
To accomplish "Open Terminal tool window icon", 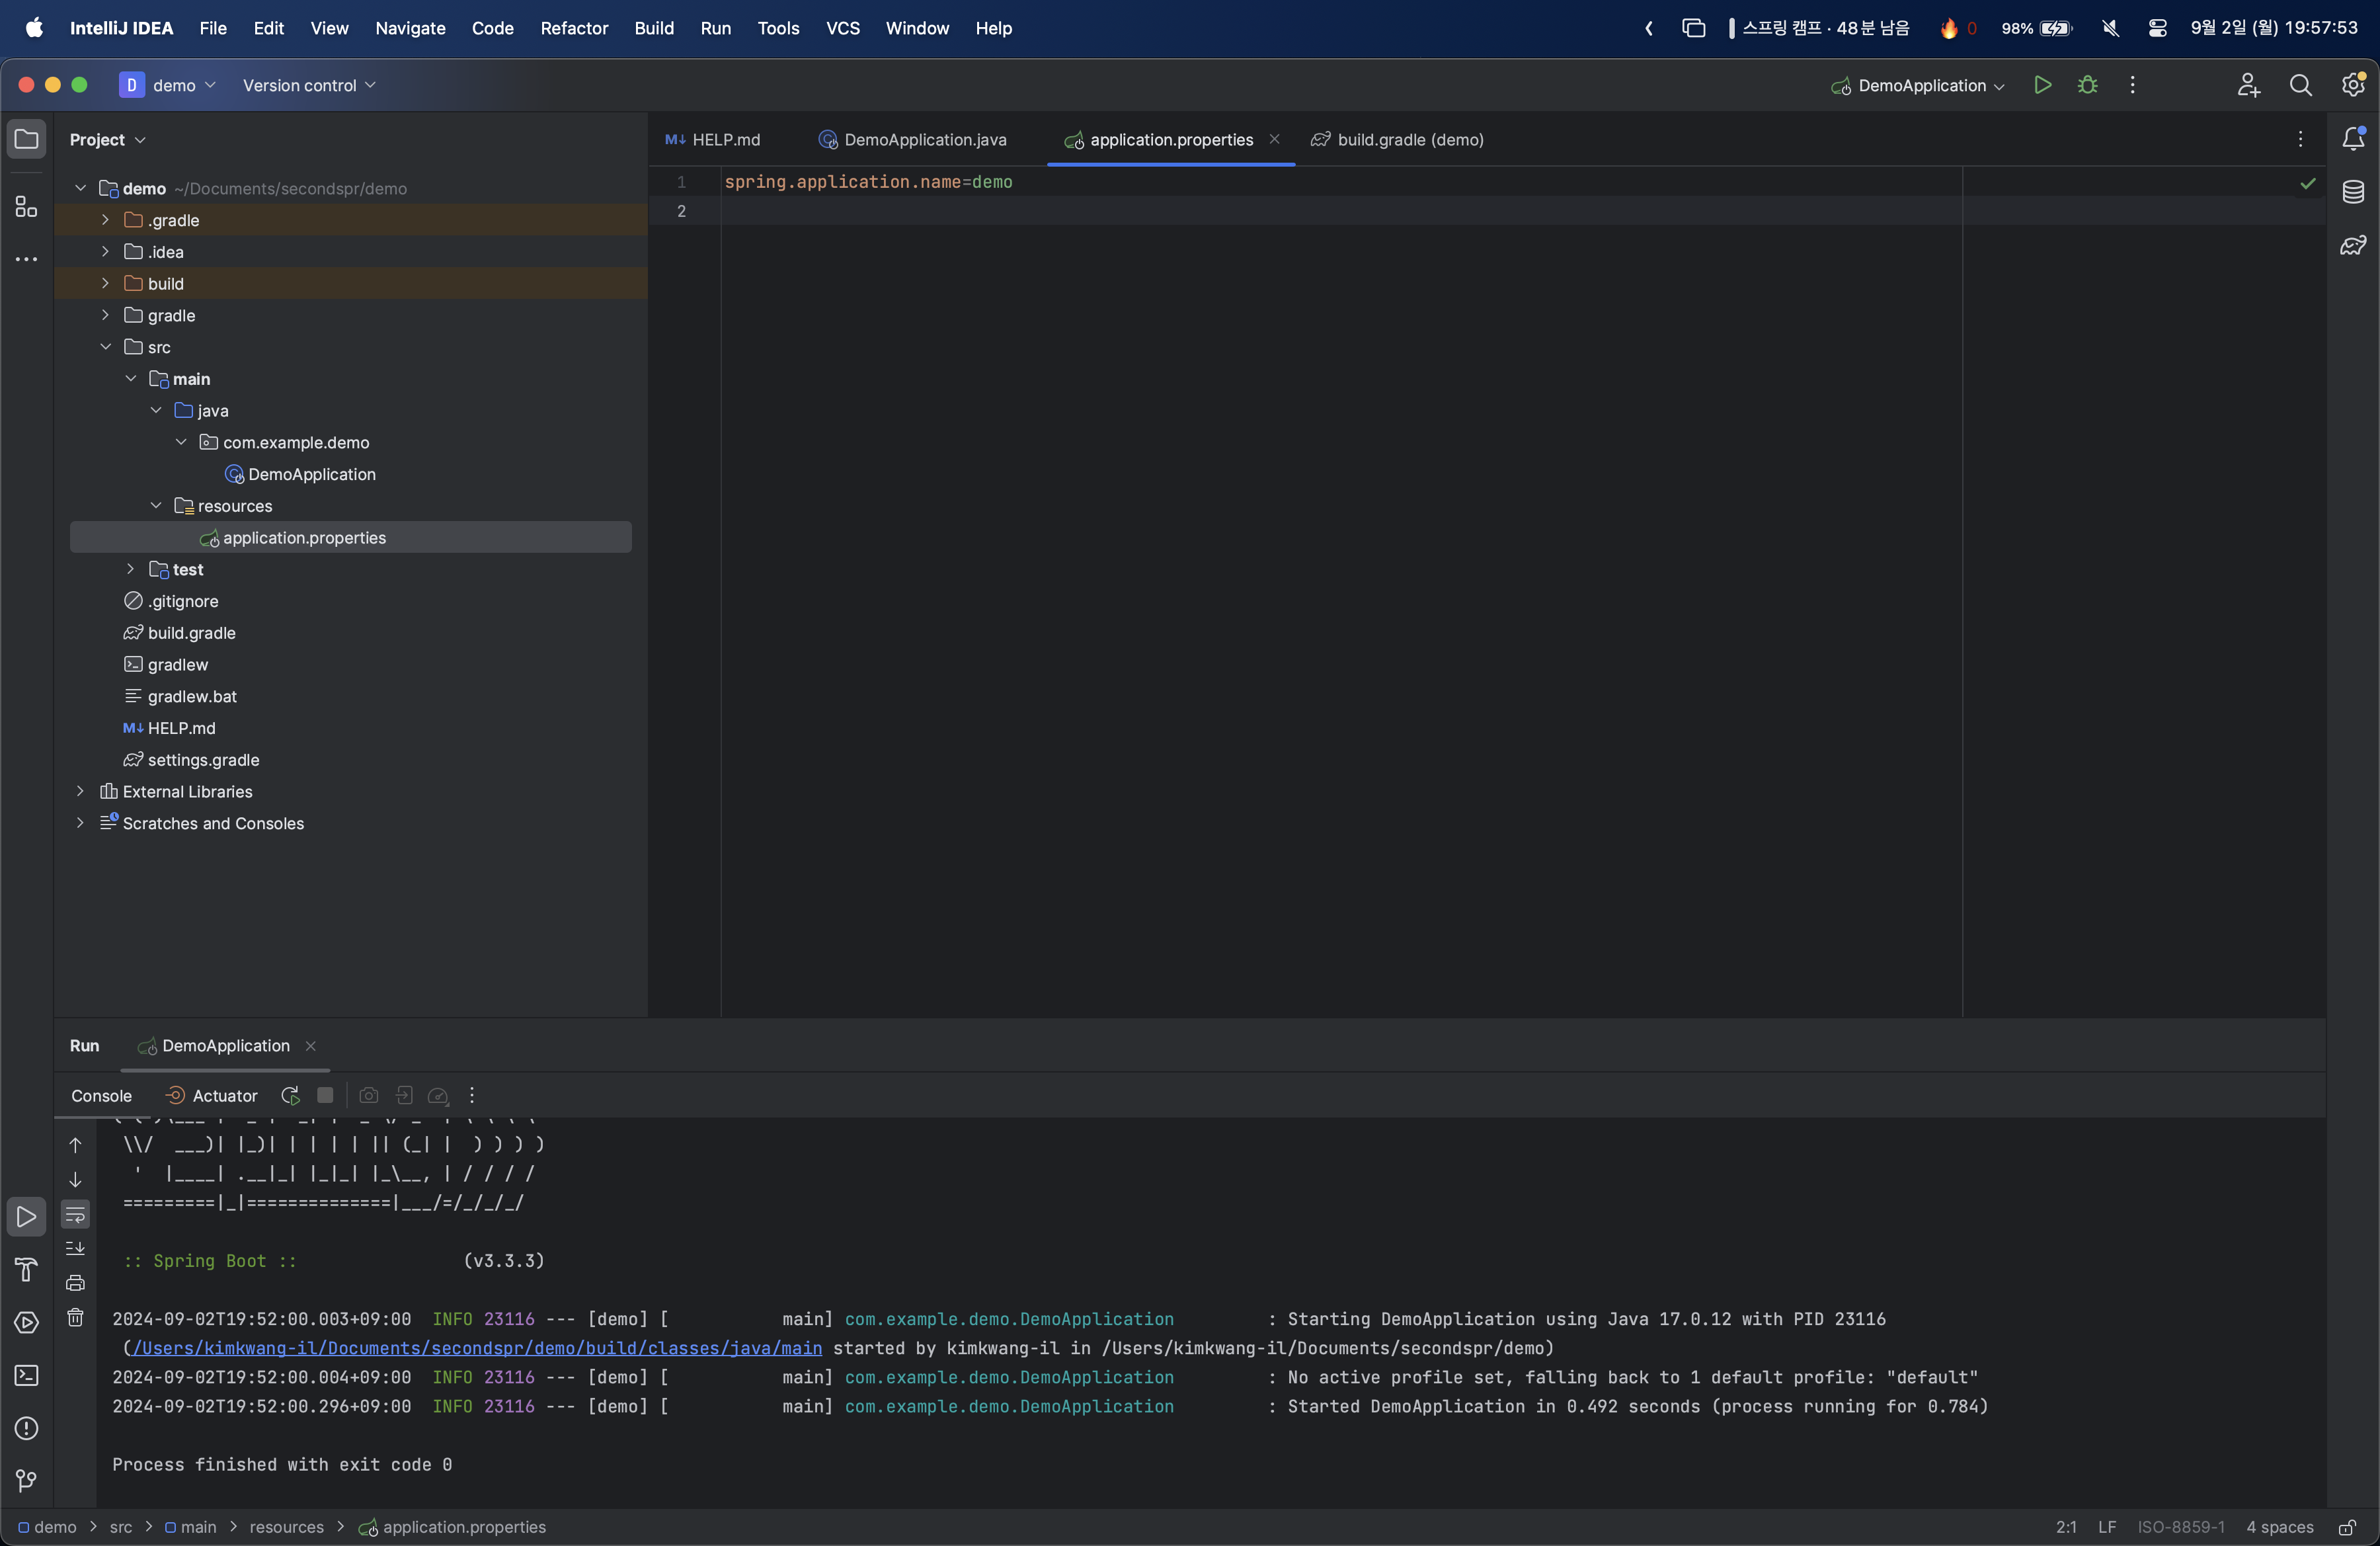I will point(27,1375).
